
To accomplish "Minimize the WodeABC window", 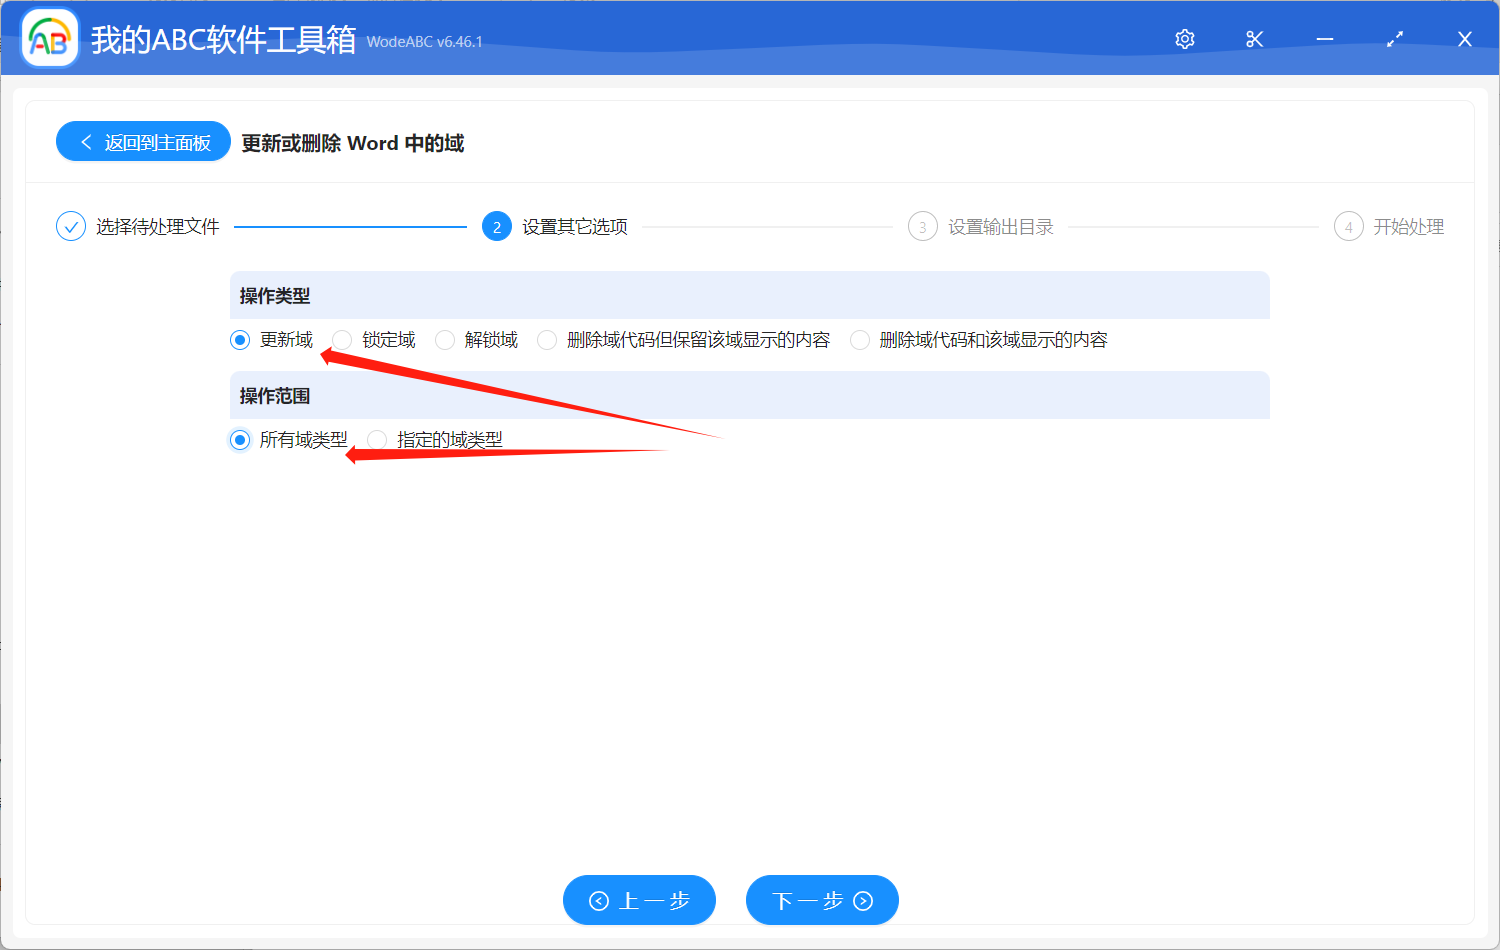I will point(1325,39).
